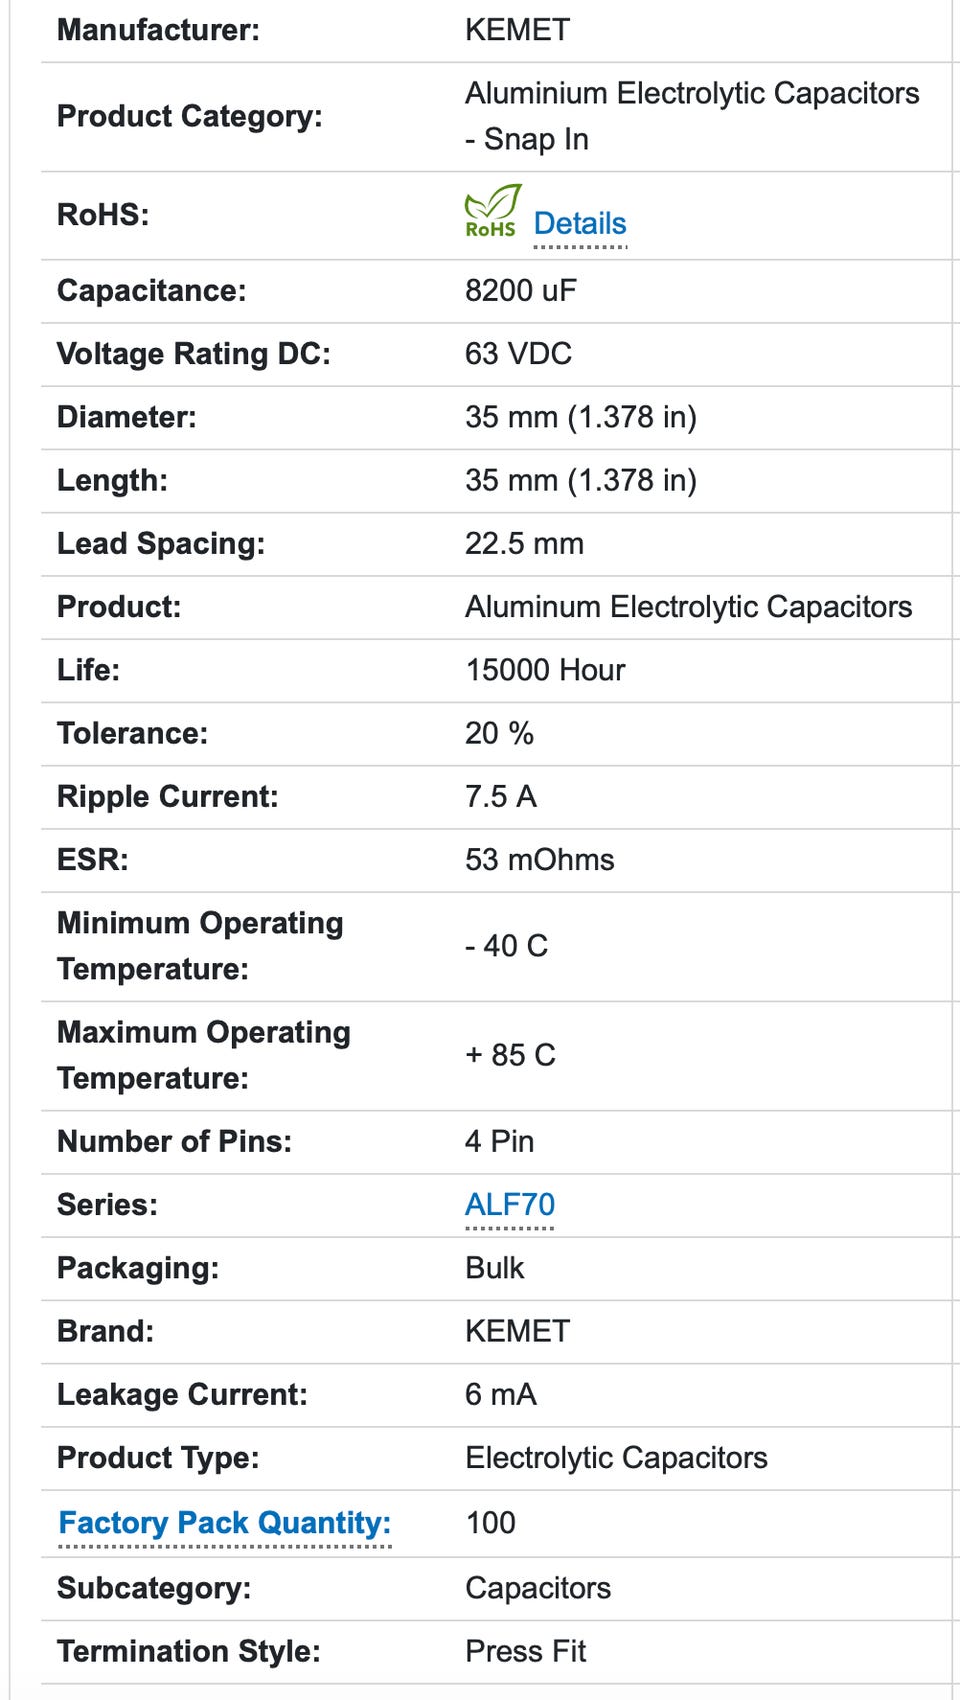
Task: Select the Product Category value text
Action: coord(691,115)
